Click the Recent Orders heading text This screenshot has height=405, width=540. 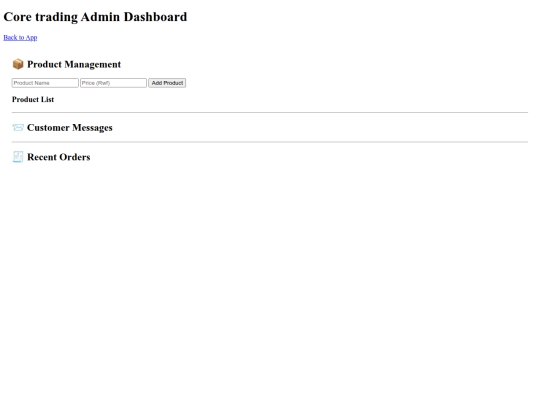click(59, 157)
